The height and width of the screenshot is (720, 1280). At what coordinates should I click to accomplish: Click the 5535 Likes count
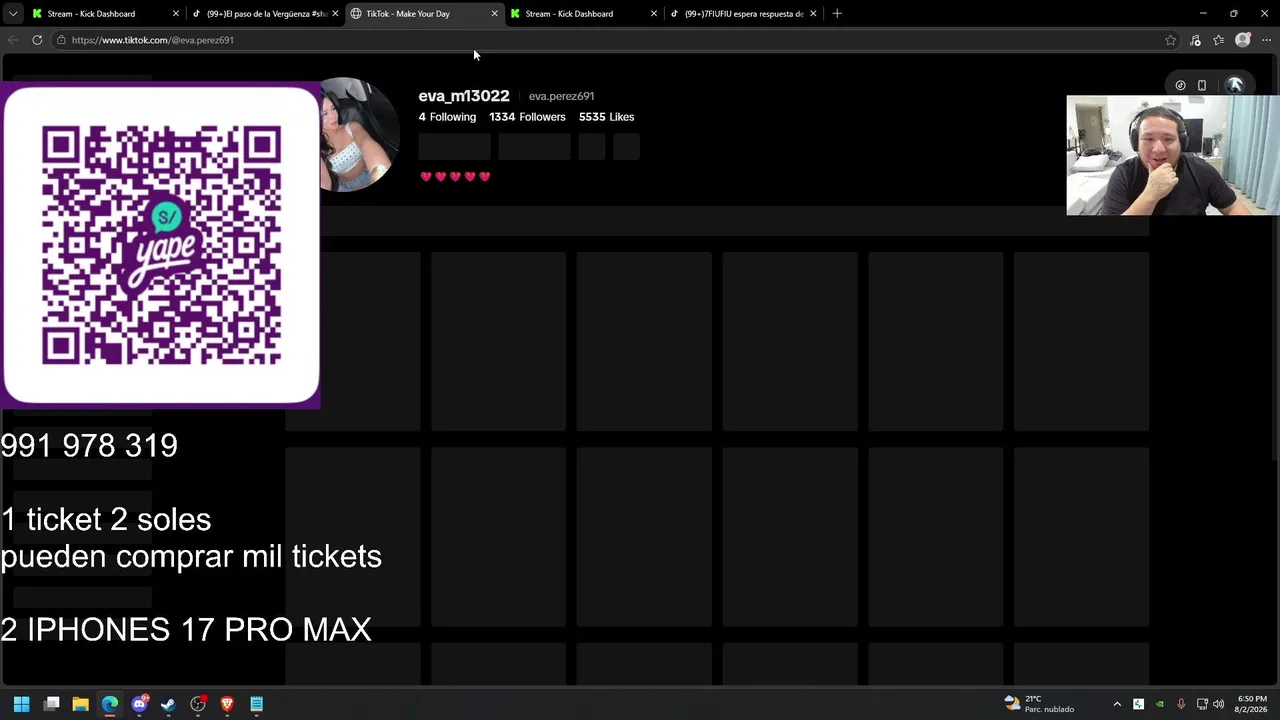[x=606, y=117]
